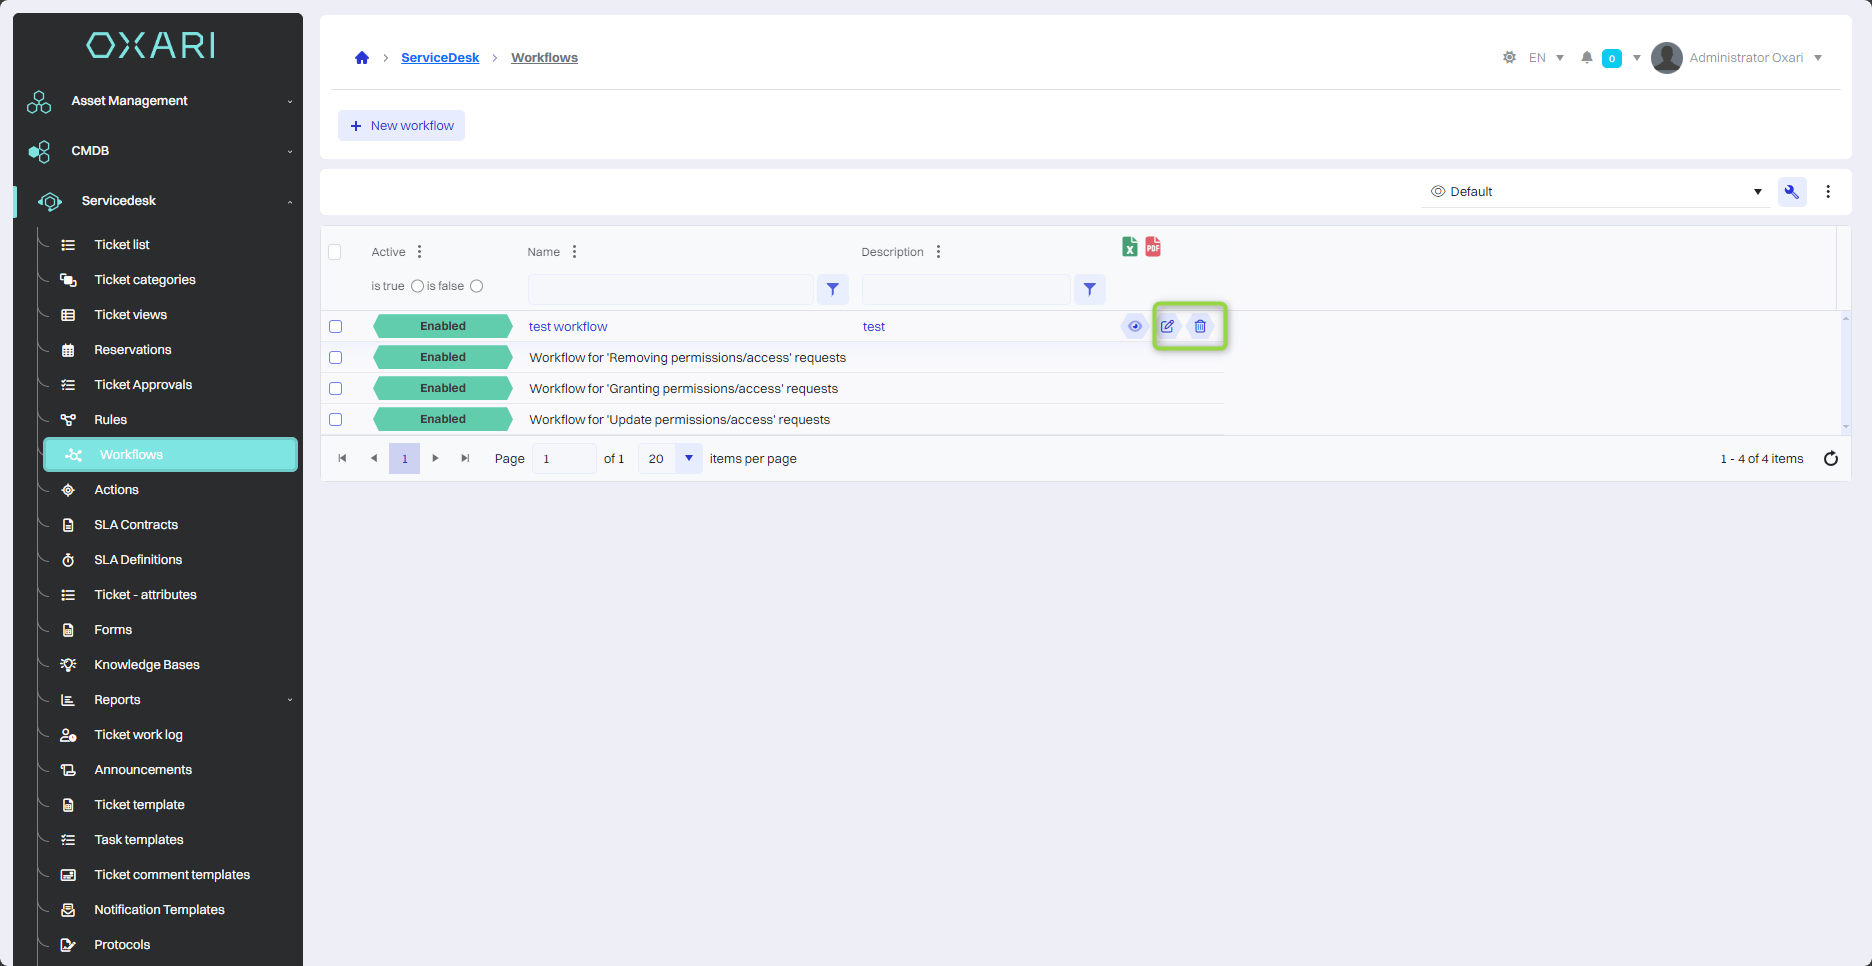
Task: Click the Name filter input field
Action: click(670, 290)
